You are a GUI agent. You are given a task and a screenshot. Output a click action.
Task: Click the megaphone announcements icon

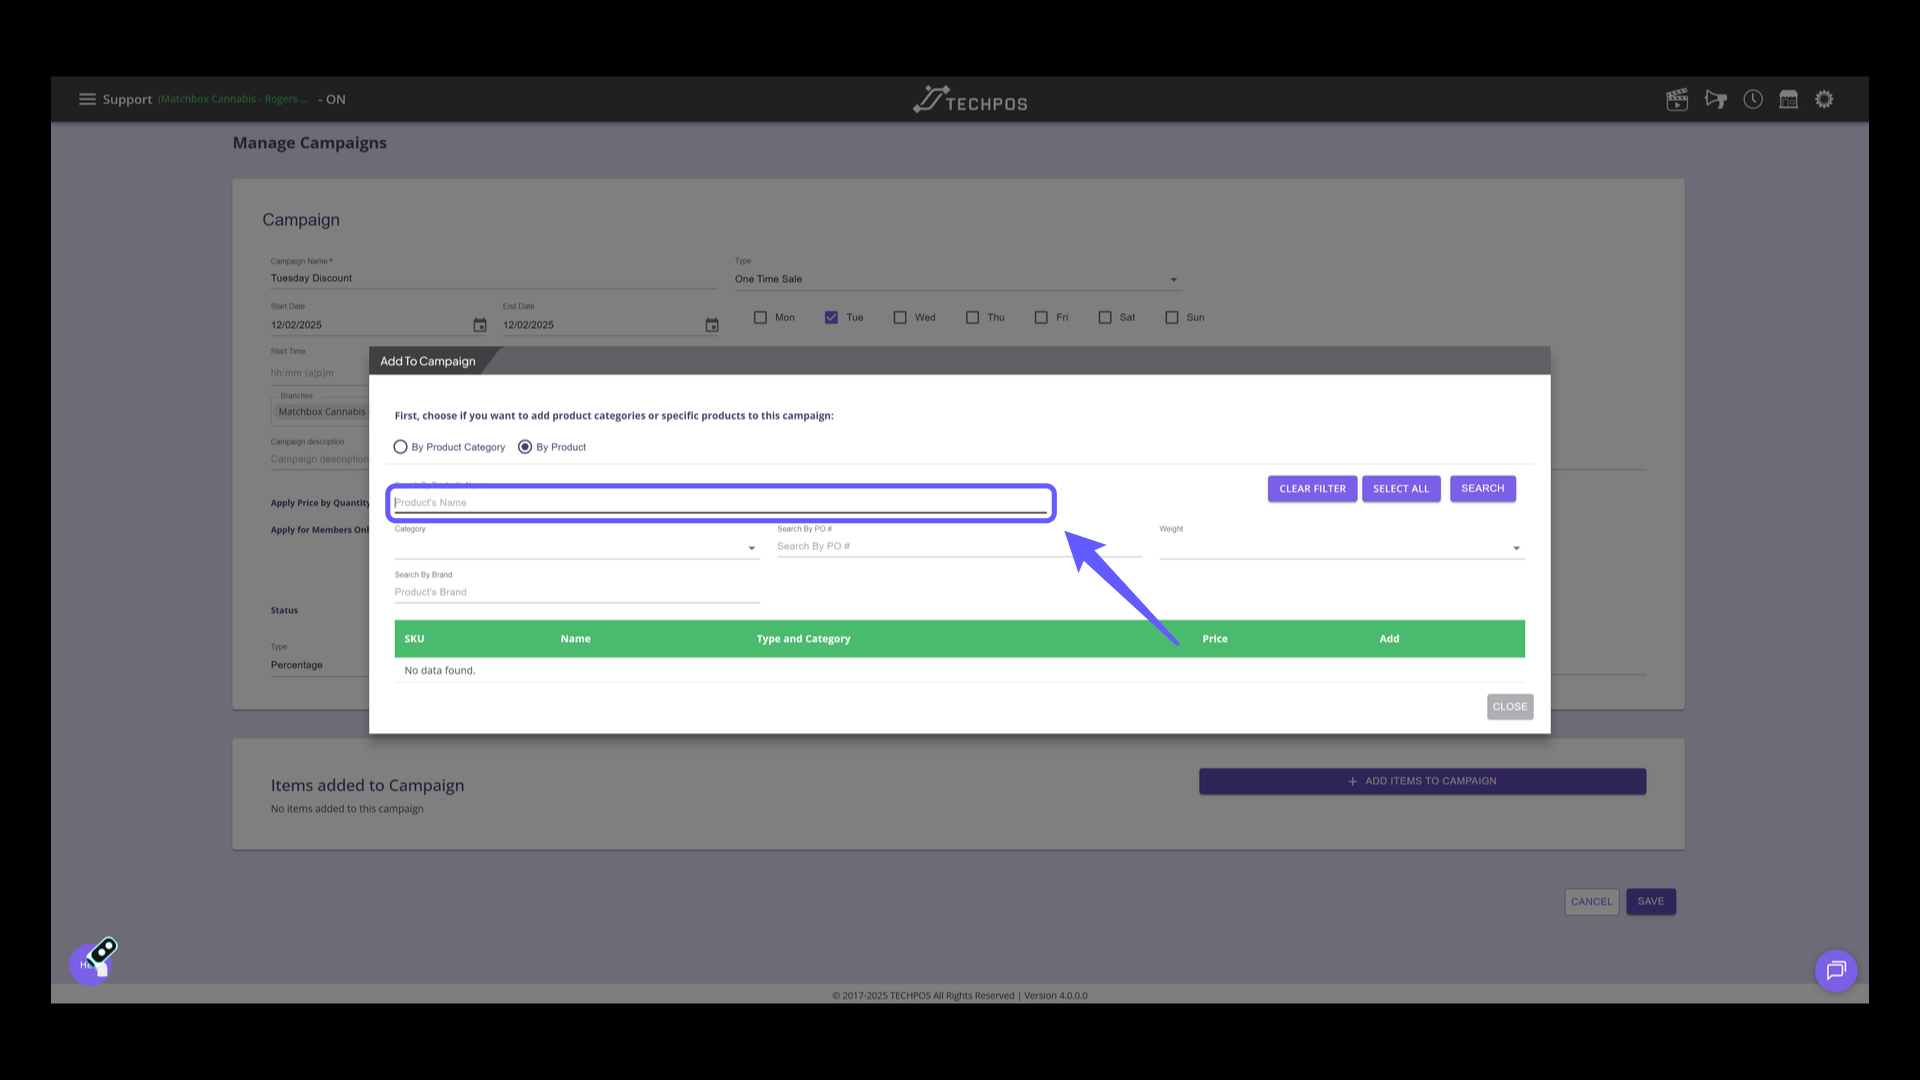[x=1716, y=99]
